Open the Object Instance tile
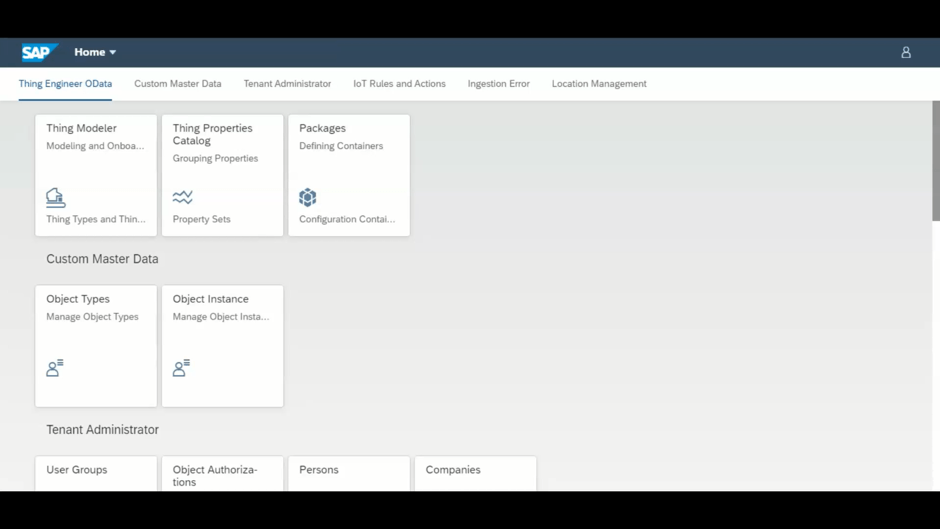 pyautogui.click(x=222, y=346)
